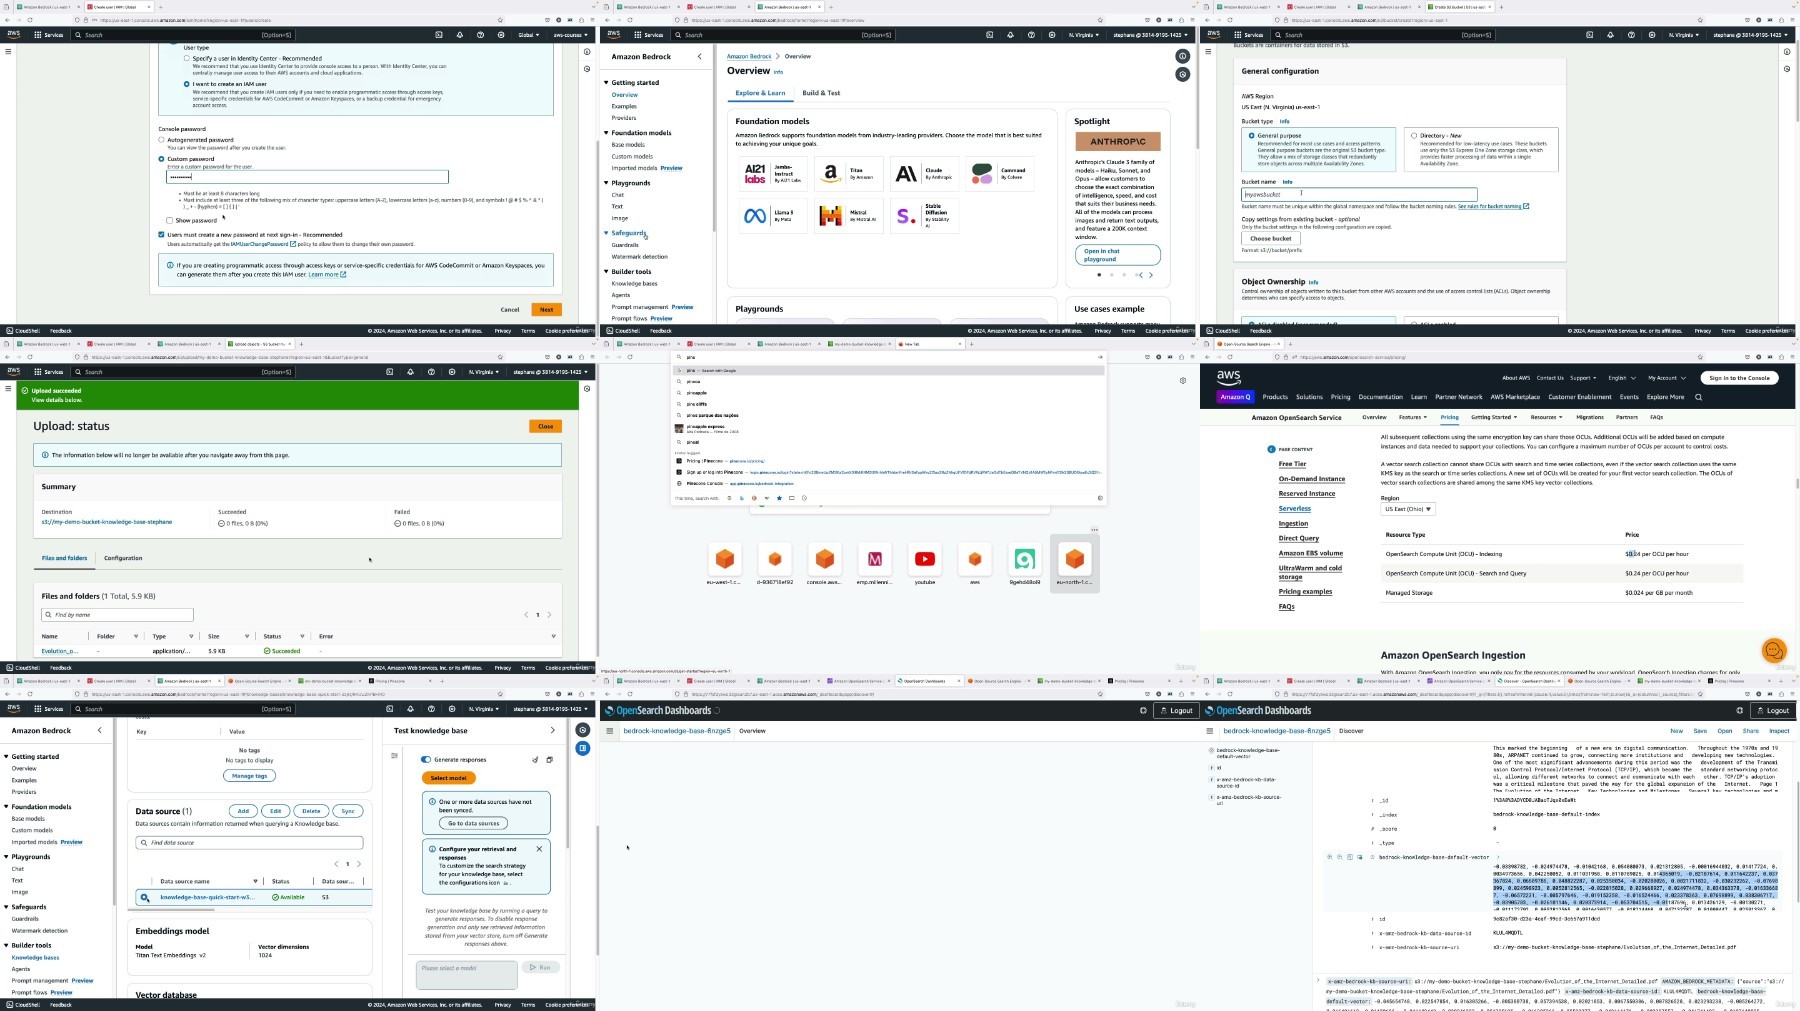Viewport: 1800px width, 1011px height.
Task: Open hamburger menu in OpenSearch Dashboards Overview window
Action: pyautogui.click(x=610, y=731)
